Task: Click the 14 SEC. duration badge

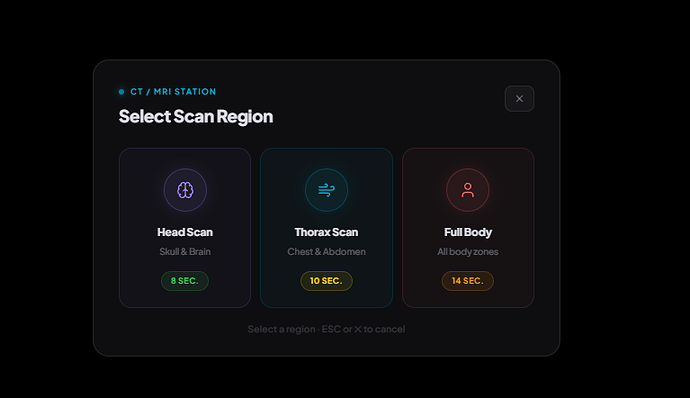Action: pos(468,281)
